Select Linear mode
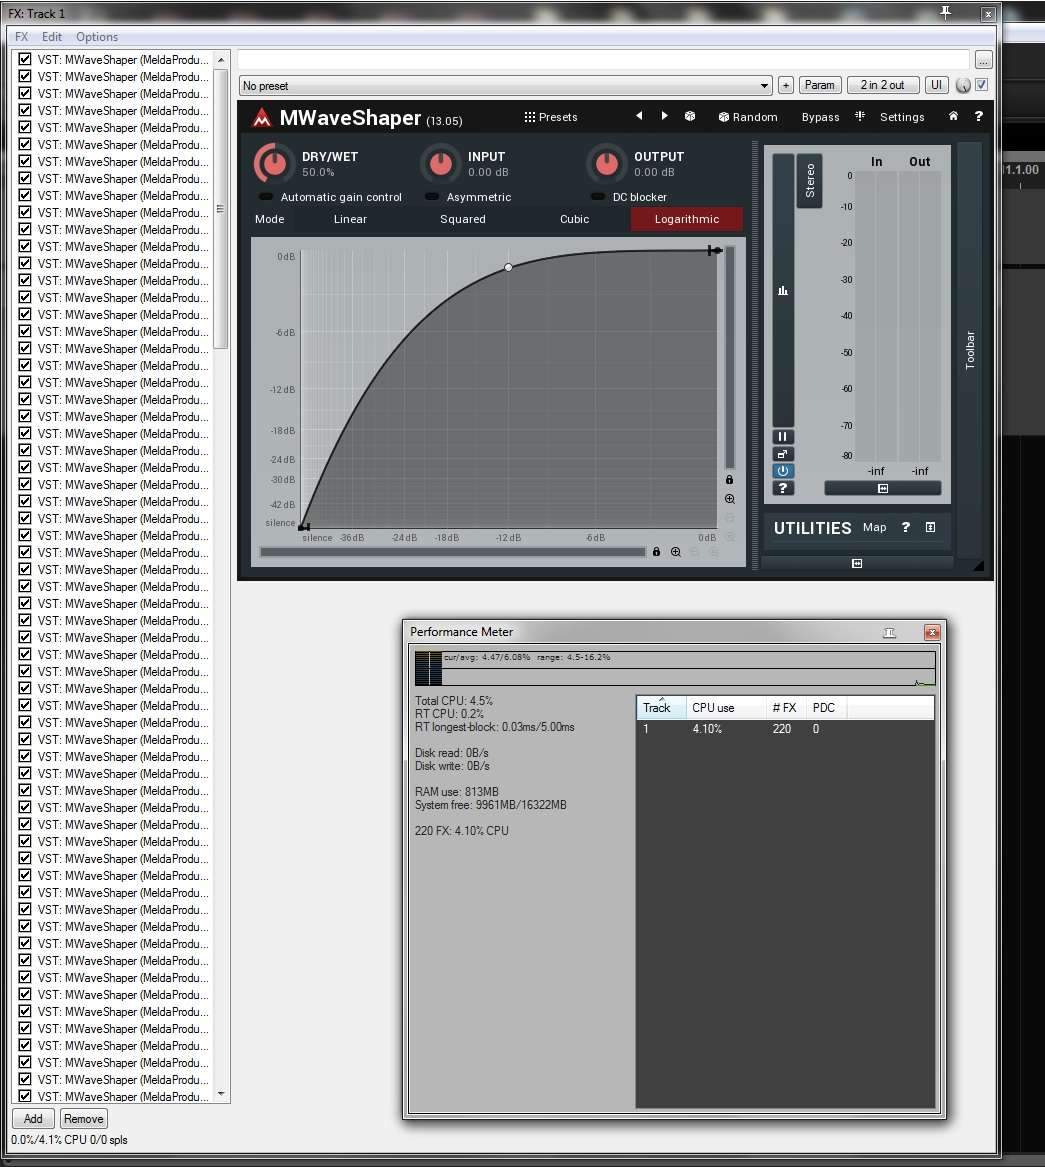Screen dimensions: 1045x1167 pyautogui.click(x=350, y=219)
